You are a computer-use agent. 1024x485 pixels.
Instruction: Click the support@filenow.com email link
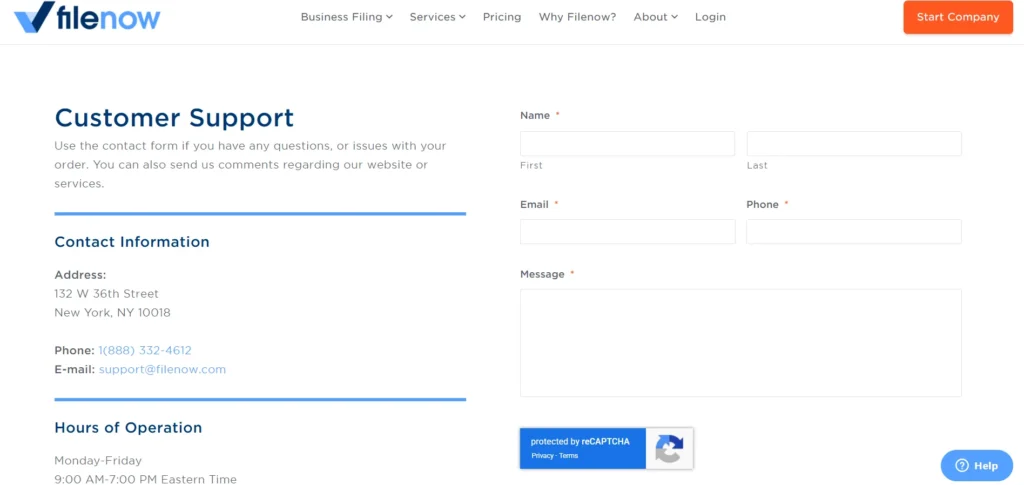pos(162,369)
